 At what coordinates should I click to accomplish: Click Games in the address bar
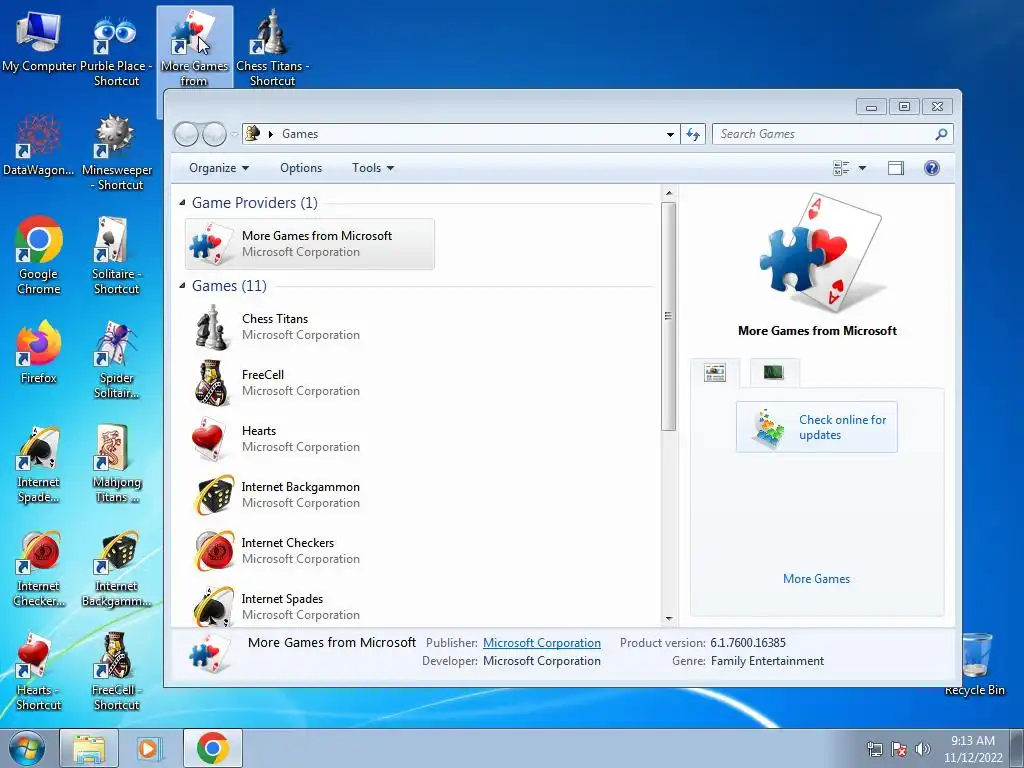point(300,134)
